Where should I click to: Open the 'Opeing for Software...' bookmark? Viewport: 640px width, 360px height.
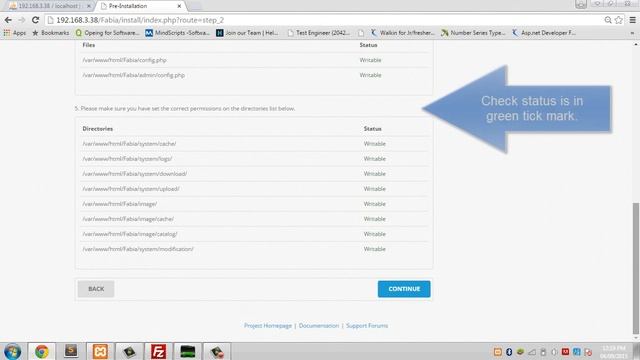(108, 33)
